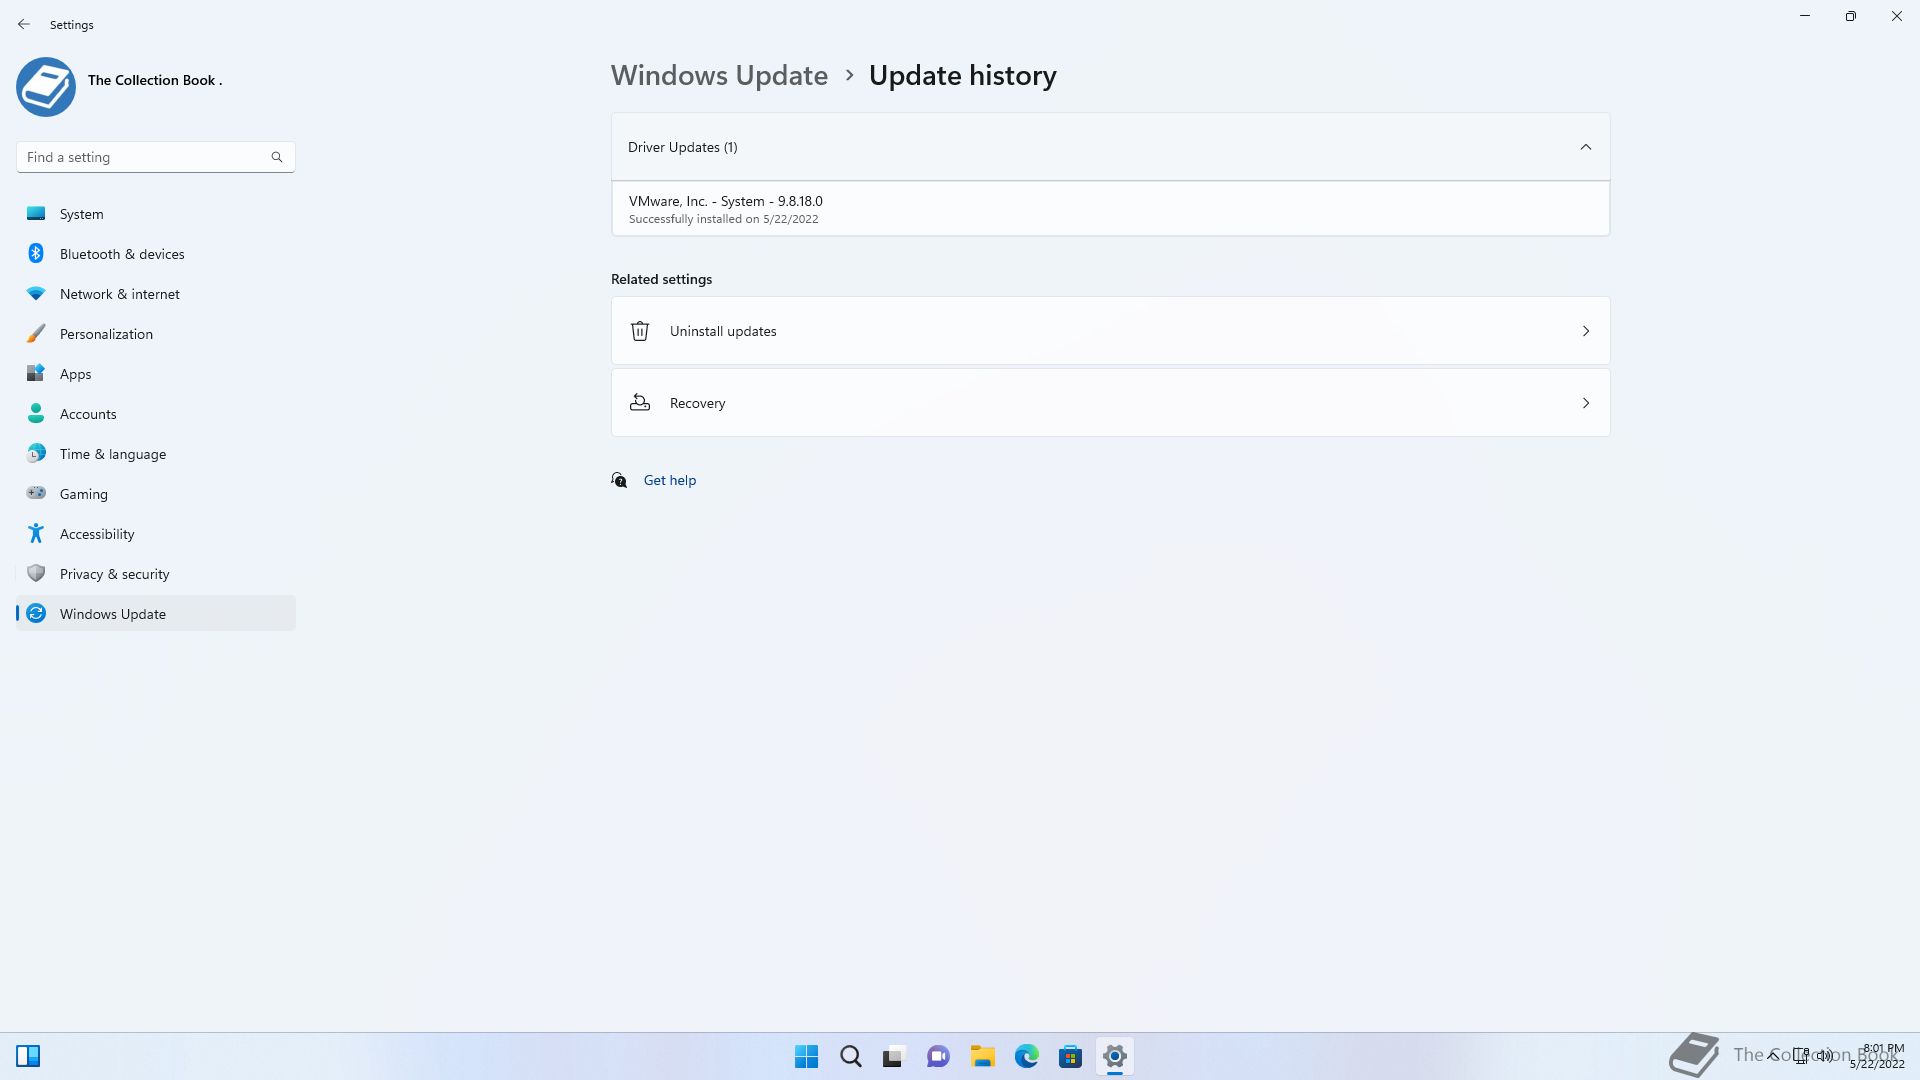Click The Collection Book account name
1920x1080 pixels.
(x=155, y=80)
